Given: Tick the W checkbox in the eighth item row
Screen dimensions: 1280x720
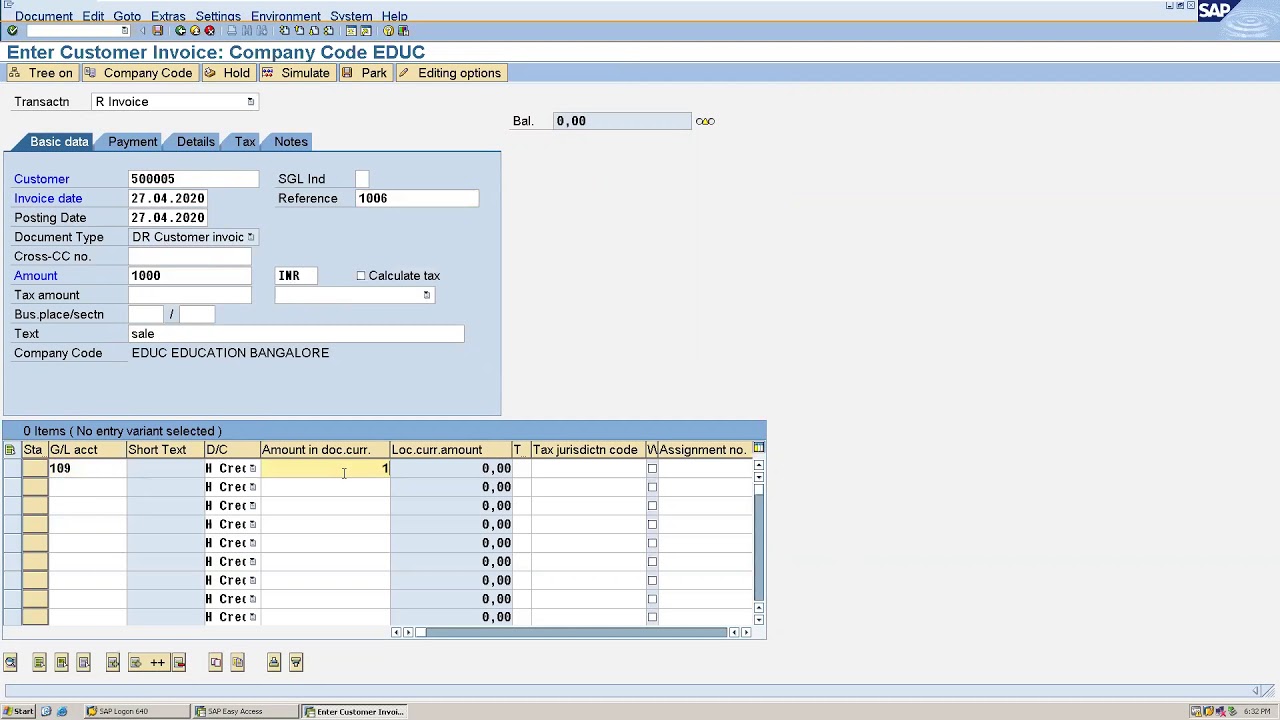Looking at the screenshot, I should coord(652,599).
